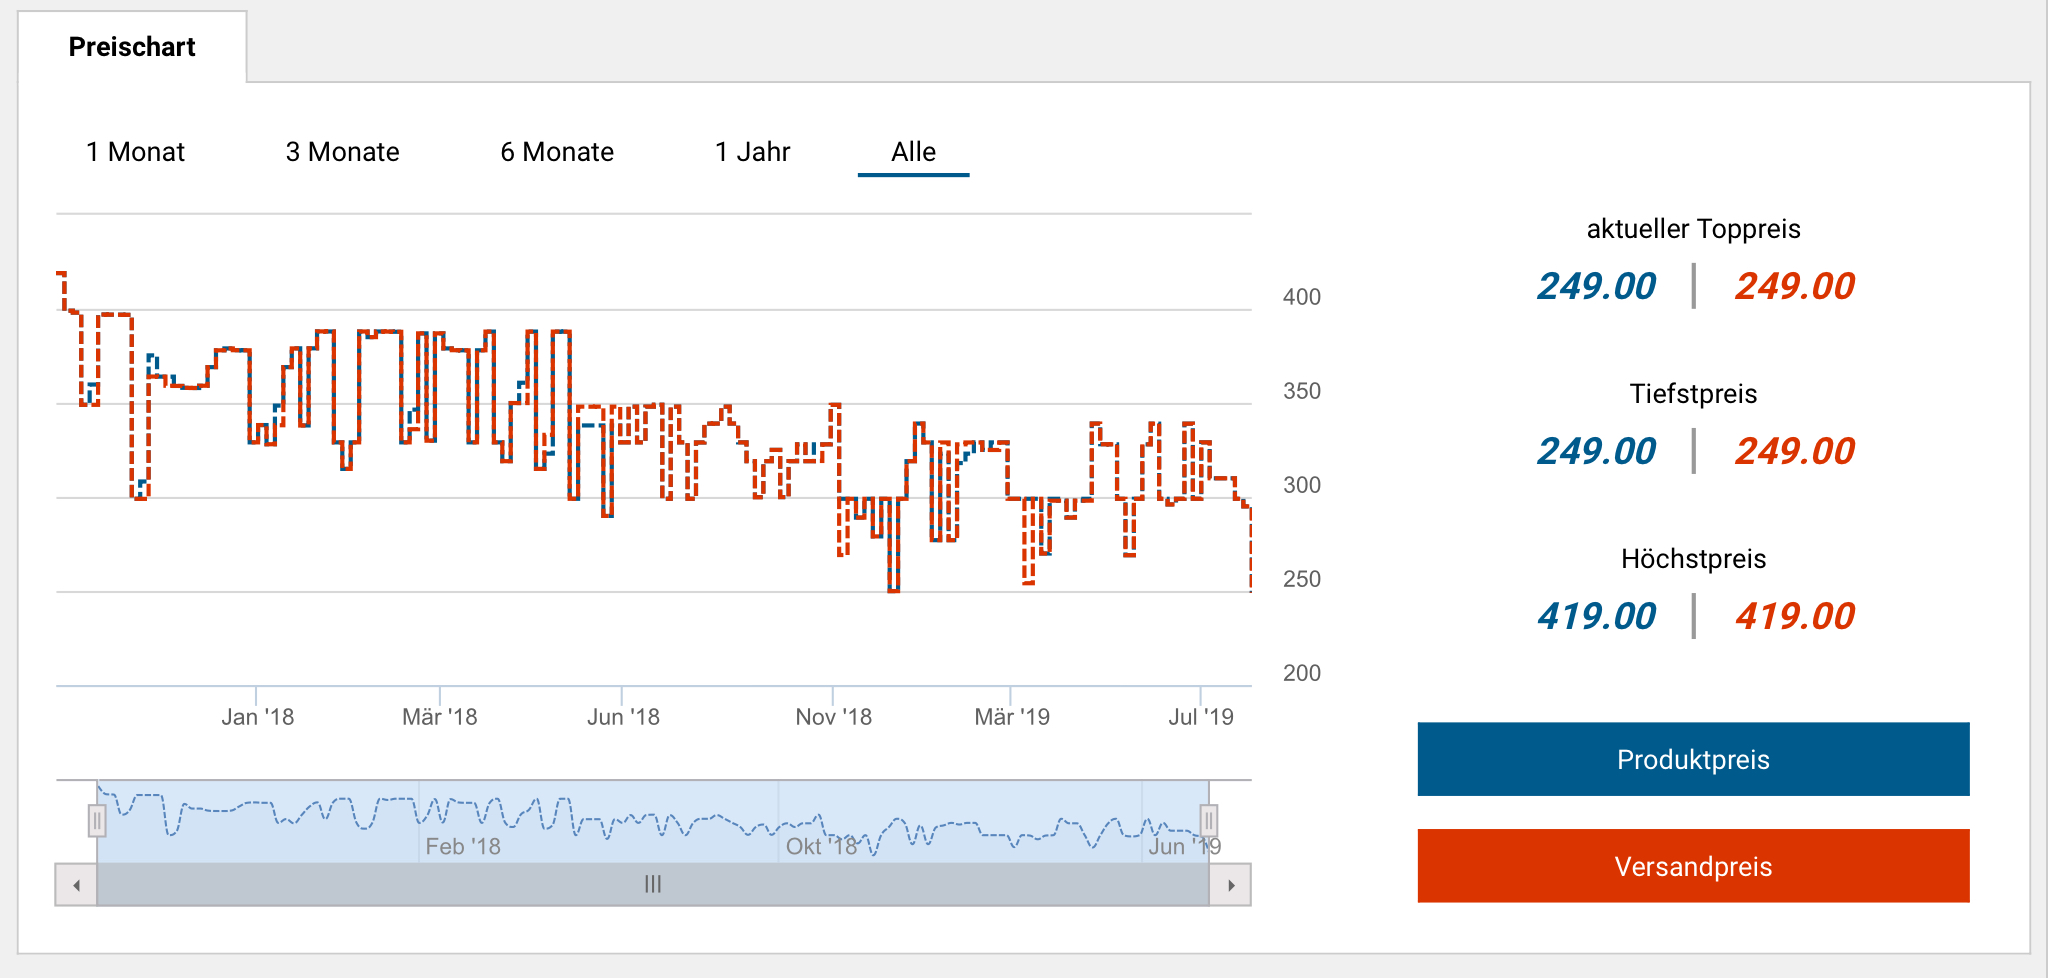Click the Feb '18 label in the navigator

(x=463, y=846)
